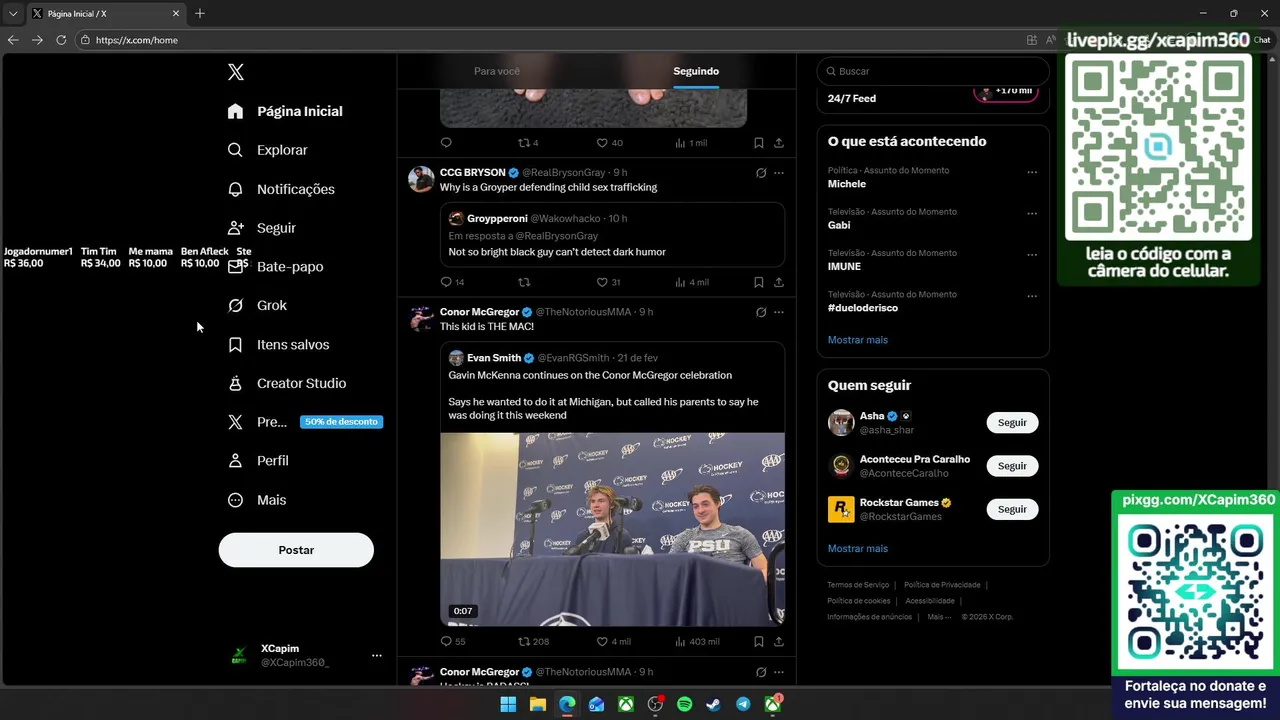This screenshot has height=720, width=1280.
Task: Follow Rockstar Games account
Action: 1012,509
